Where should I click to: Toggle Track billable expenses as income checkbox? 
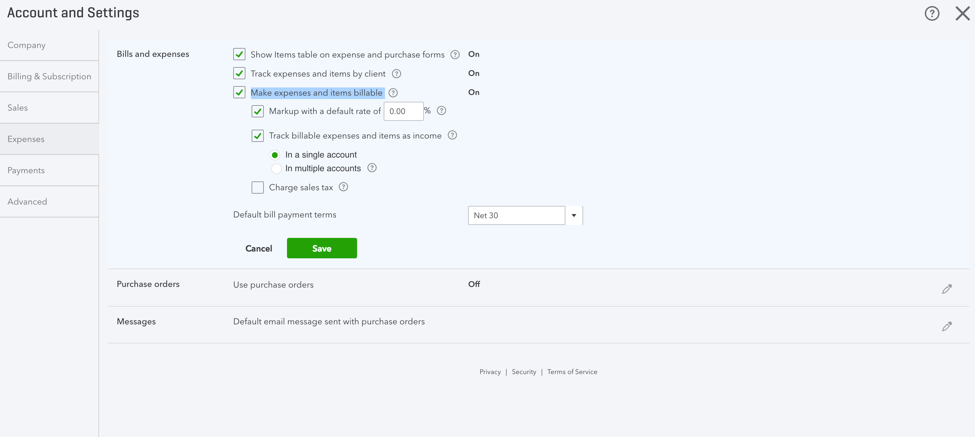tap(257, 136)
